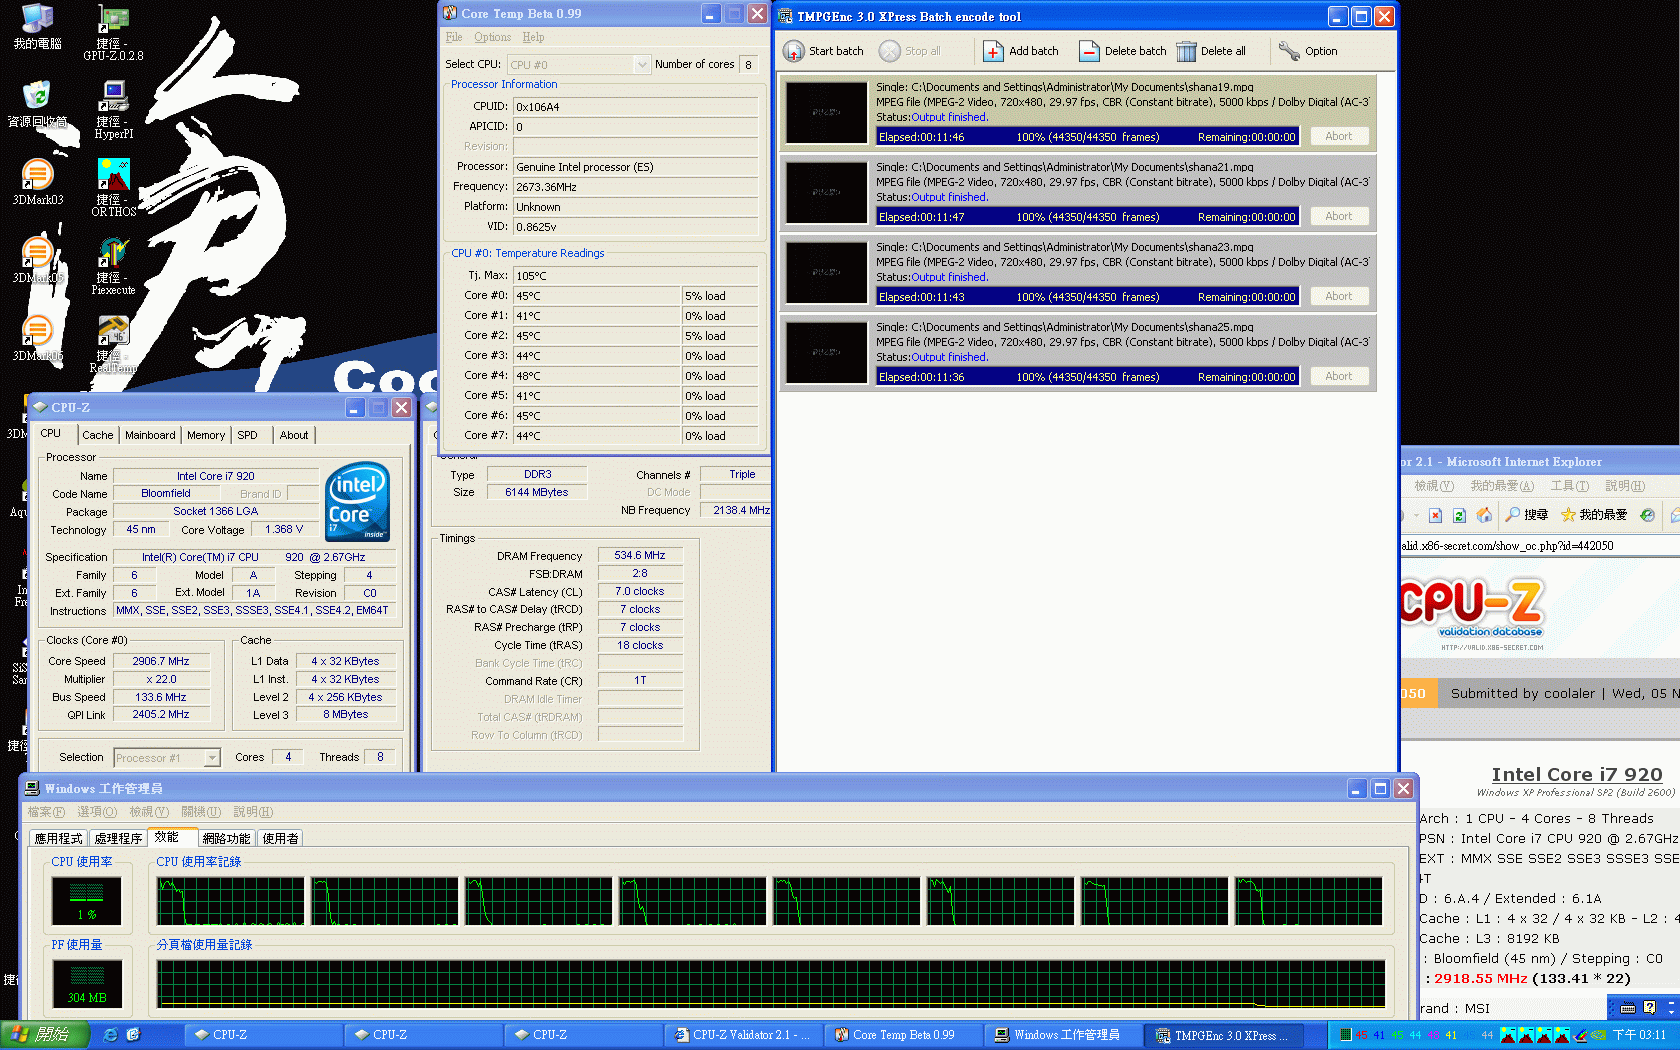Open IE 我的最愛 favorites star button

click(1594, 515)
